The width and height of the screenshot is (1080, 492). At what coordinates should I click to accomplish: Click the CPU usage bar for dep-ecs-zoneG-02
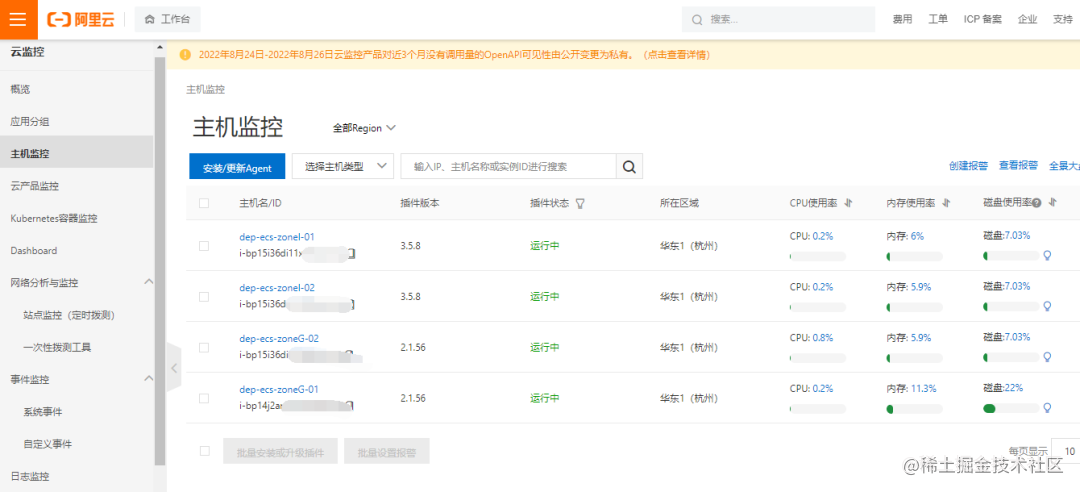(x=818, y=358)
